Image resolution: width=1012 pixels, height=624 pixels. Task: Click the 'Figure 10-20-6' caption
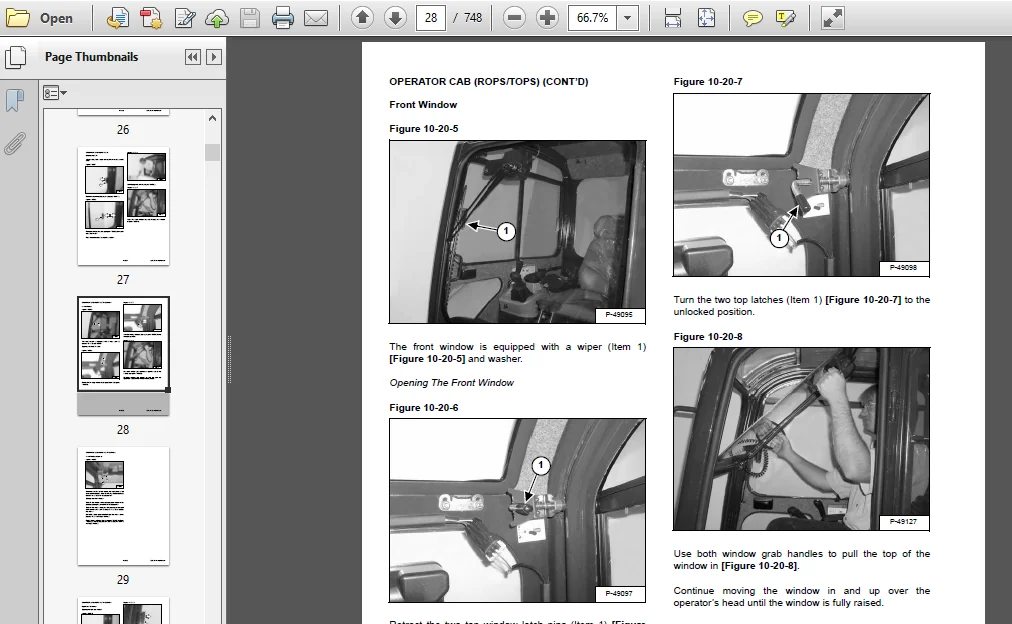pos(423,407)
